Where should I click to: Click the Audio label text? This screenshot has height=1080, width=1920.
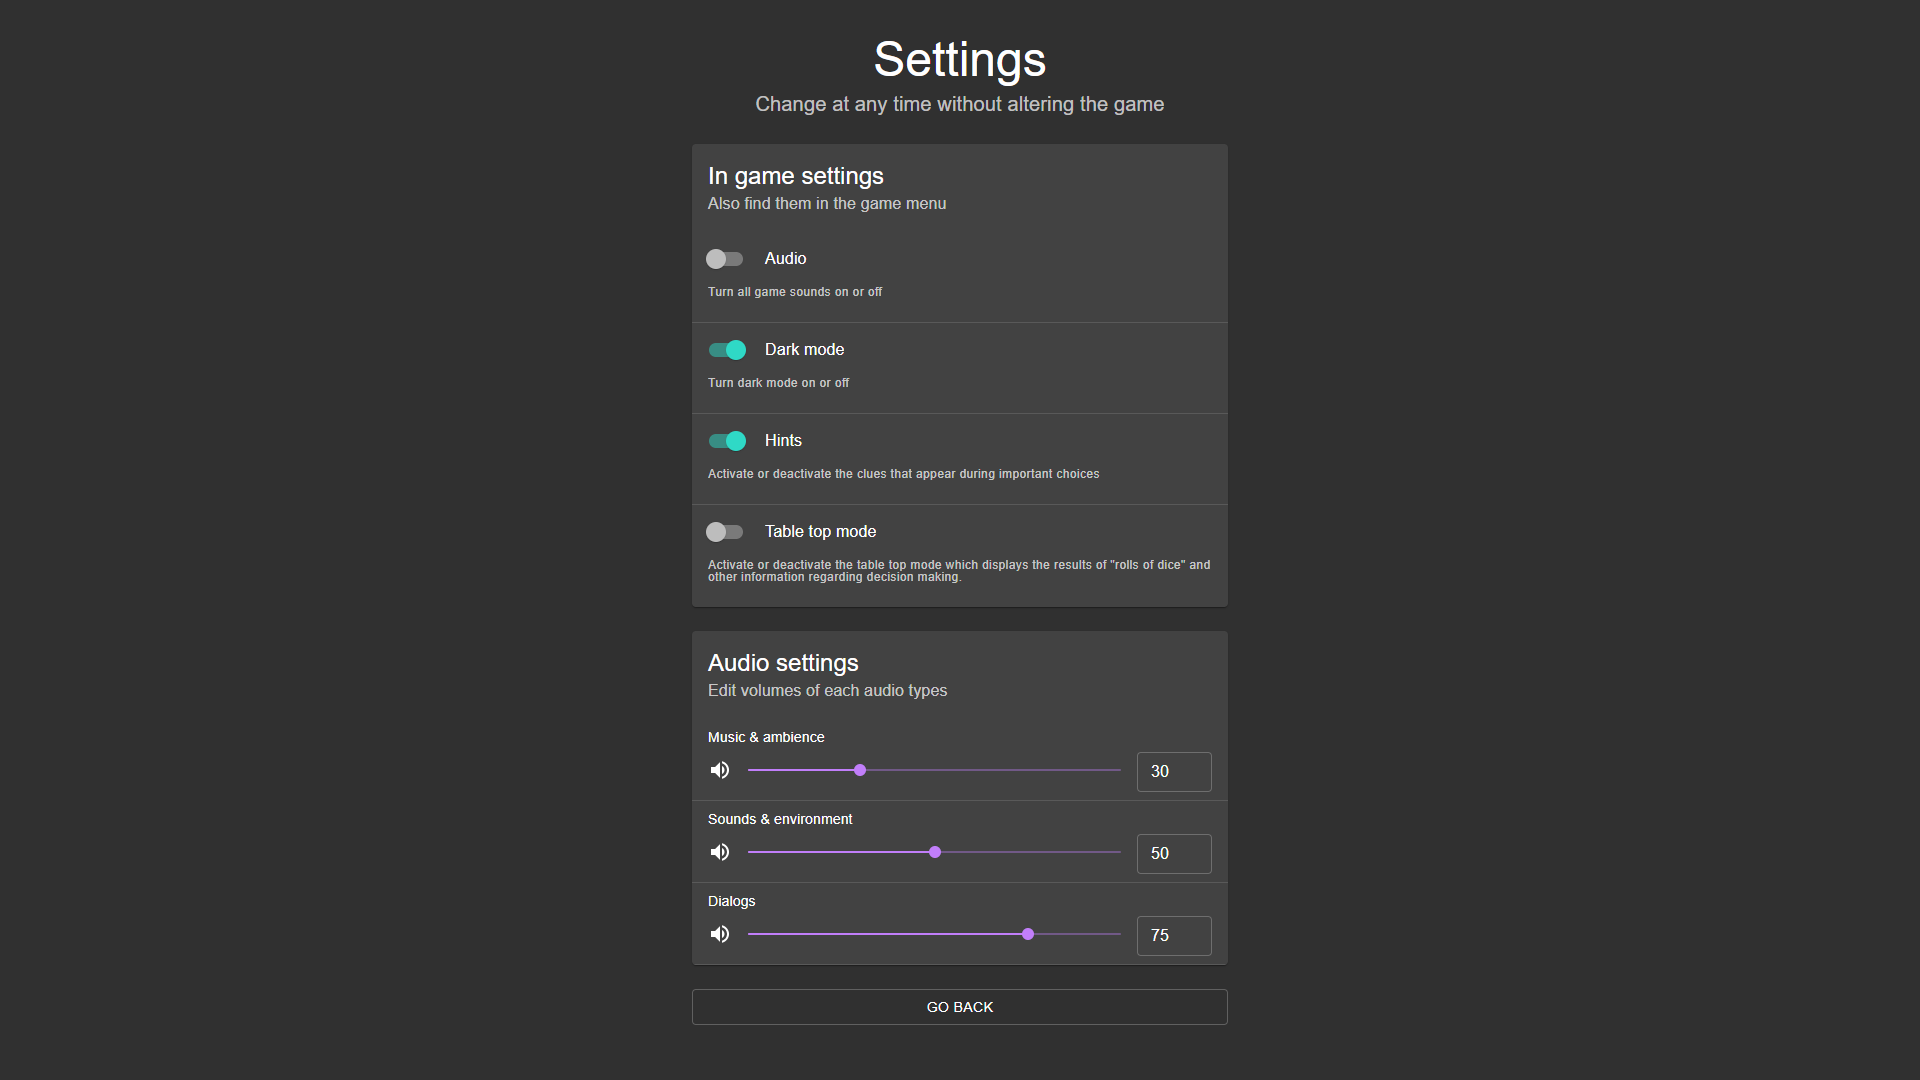coord(785,258)
